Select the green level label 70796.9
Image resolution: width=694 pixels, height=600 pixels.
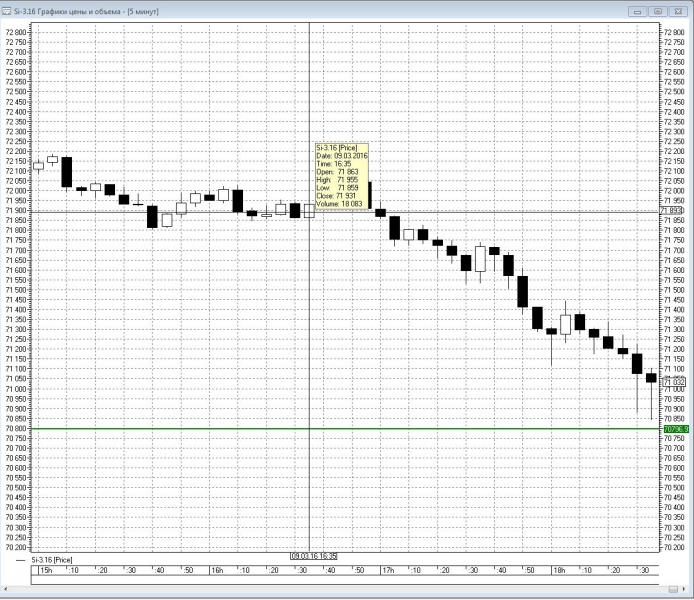click(676, 429)
